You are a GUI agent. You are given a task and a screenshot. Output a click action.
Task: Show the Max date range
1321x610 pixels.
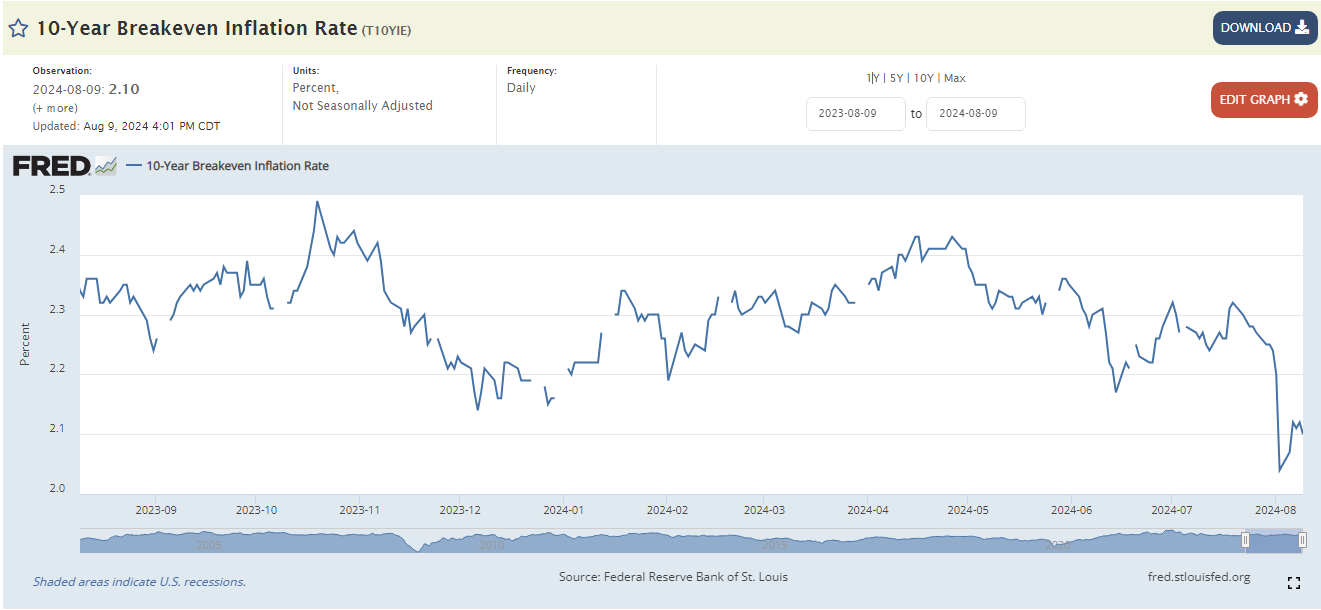954,78
